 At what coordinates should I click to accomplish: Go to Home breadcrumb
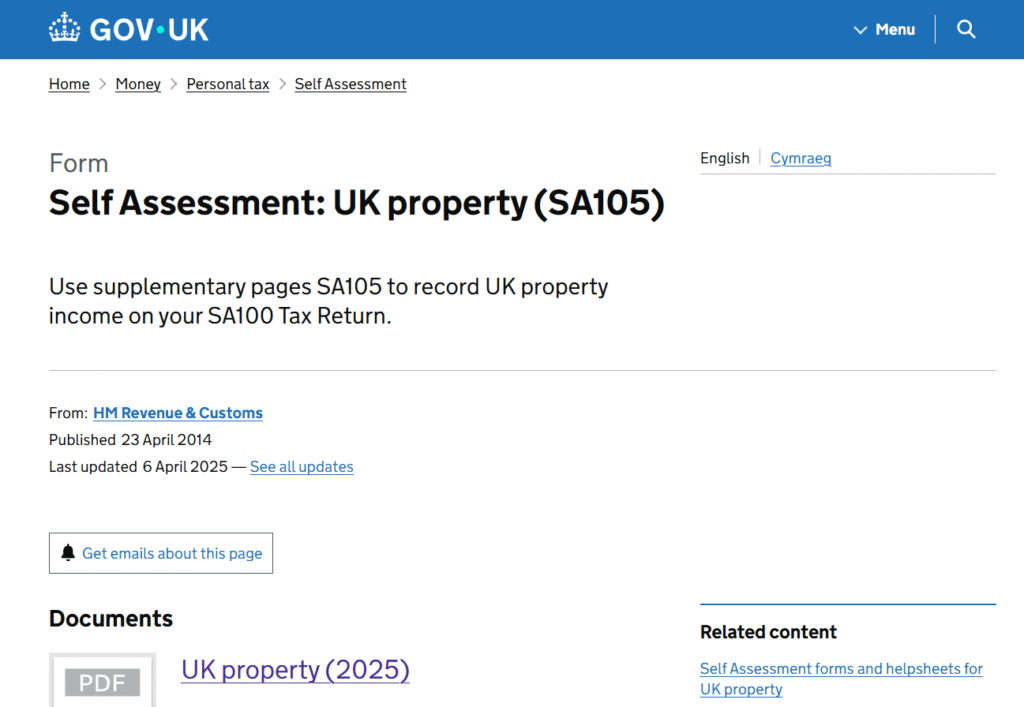[x=69, y=84]
